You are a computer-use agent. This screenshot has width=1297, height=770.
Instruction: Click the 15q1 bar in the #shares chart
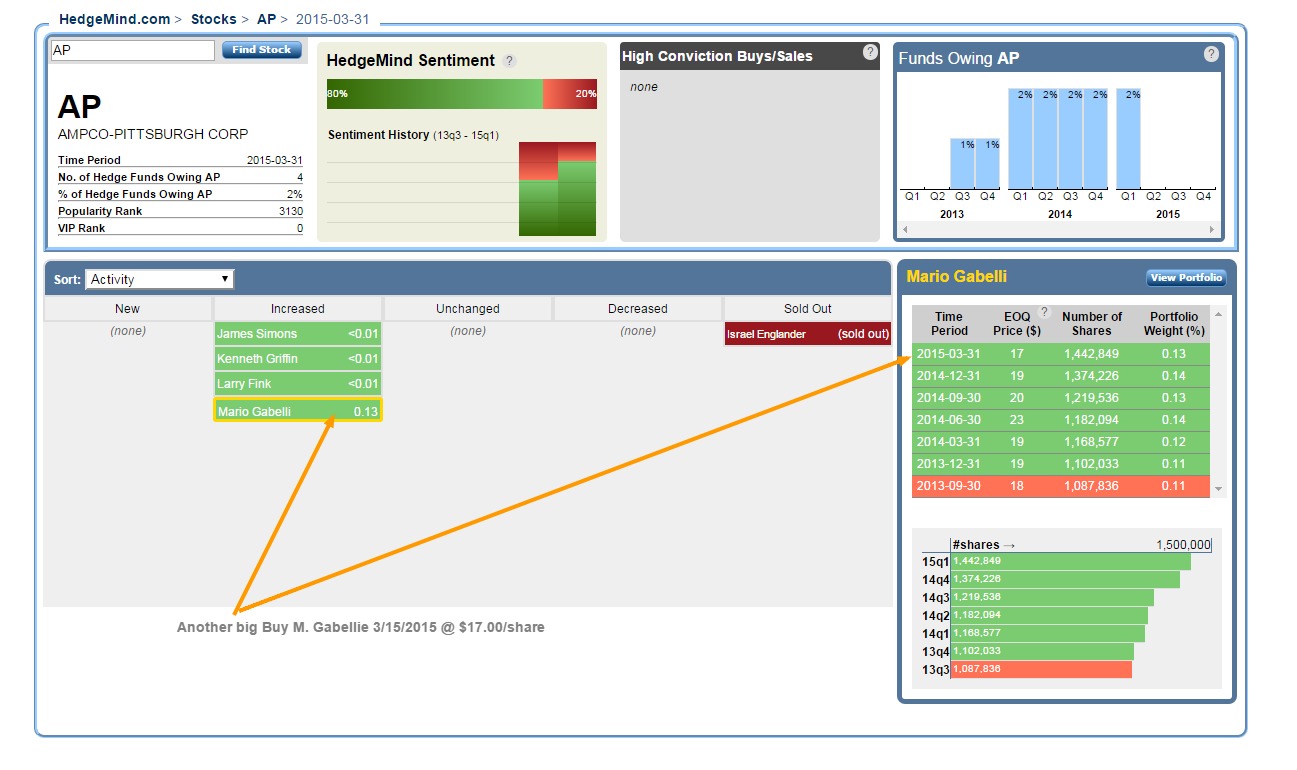click(1070, 561)
